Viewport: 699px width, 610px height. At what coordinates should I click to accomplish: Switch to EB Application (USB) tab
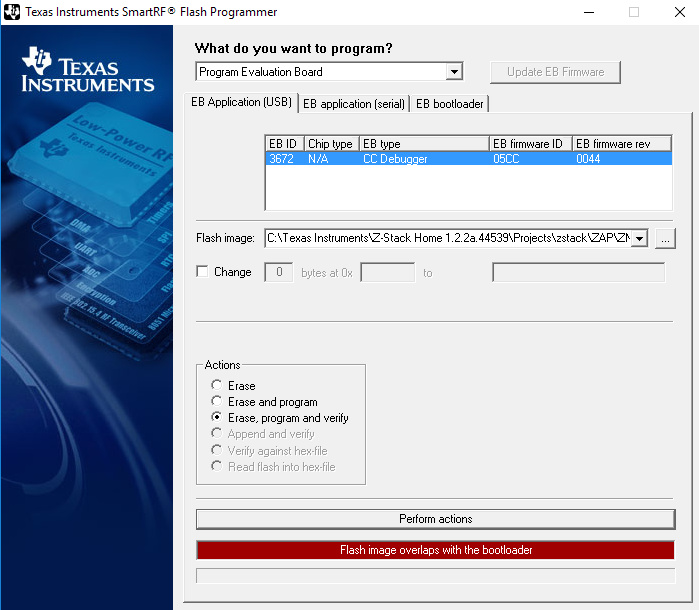[241, 102]
